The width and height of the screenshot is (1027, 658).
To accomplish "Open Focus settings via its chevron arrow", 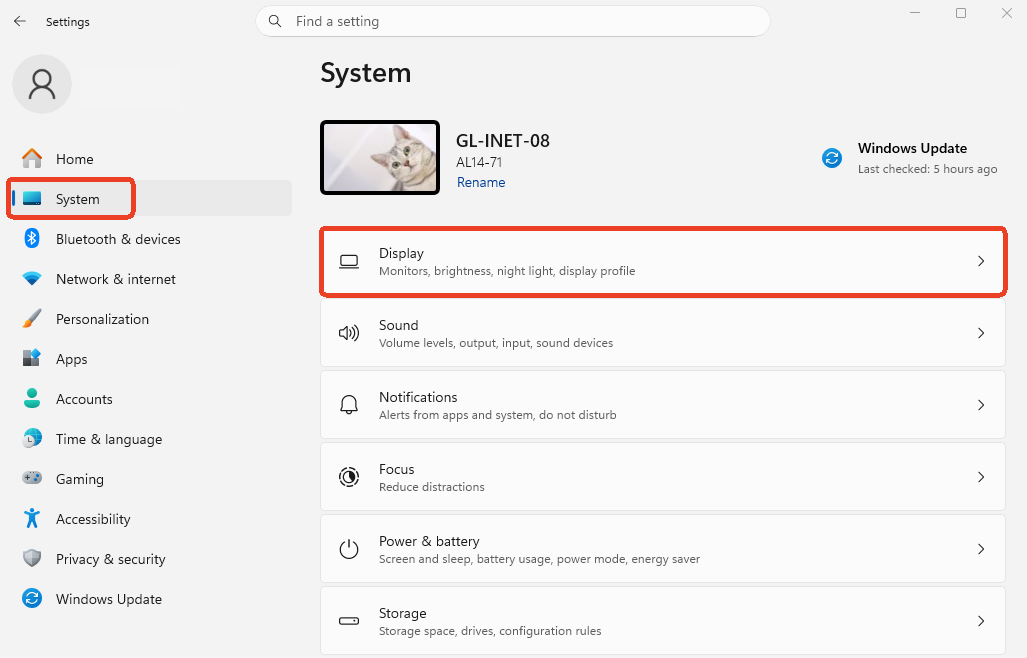I will pyautogui.click(x=980, y=477).
